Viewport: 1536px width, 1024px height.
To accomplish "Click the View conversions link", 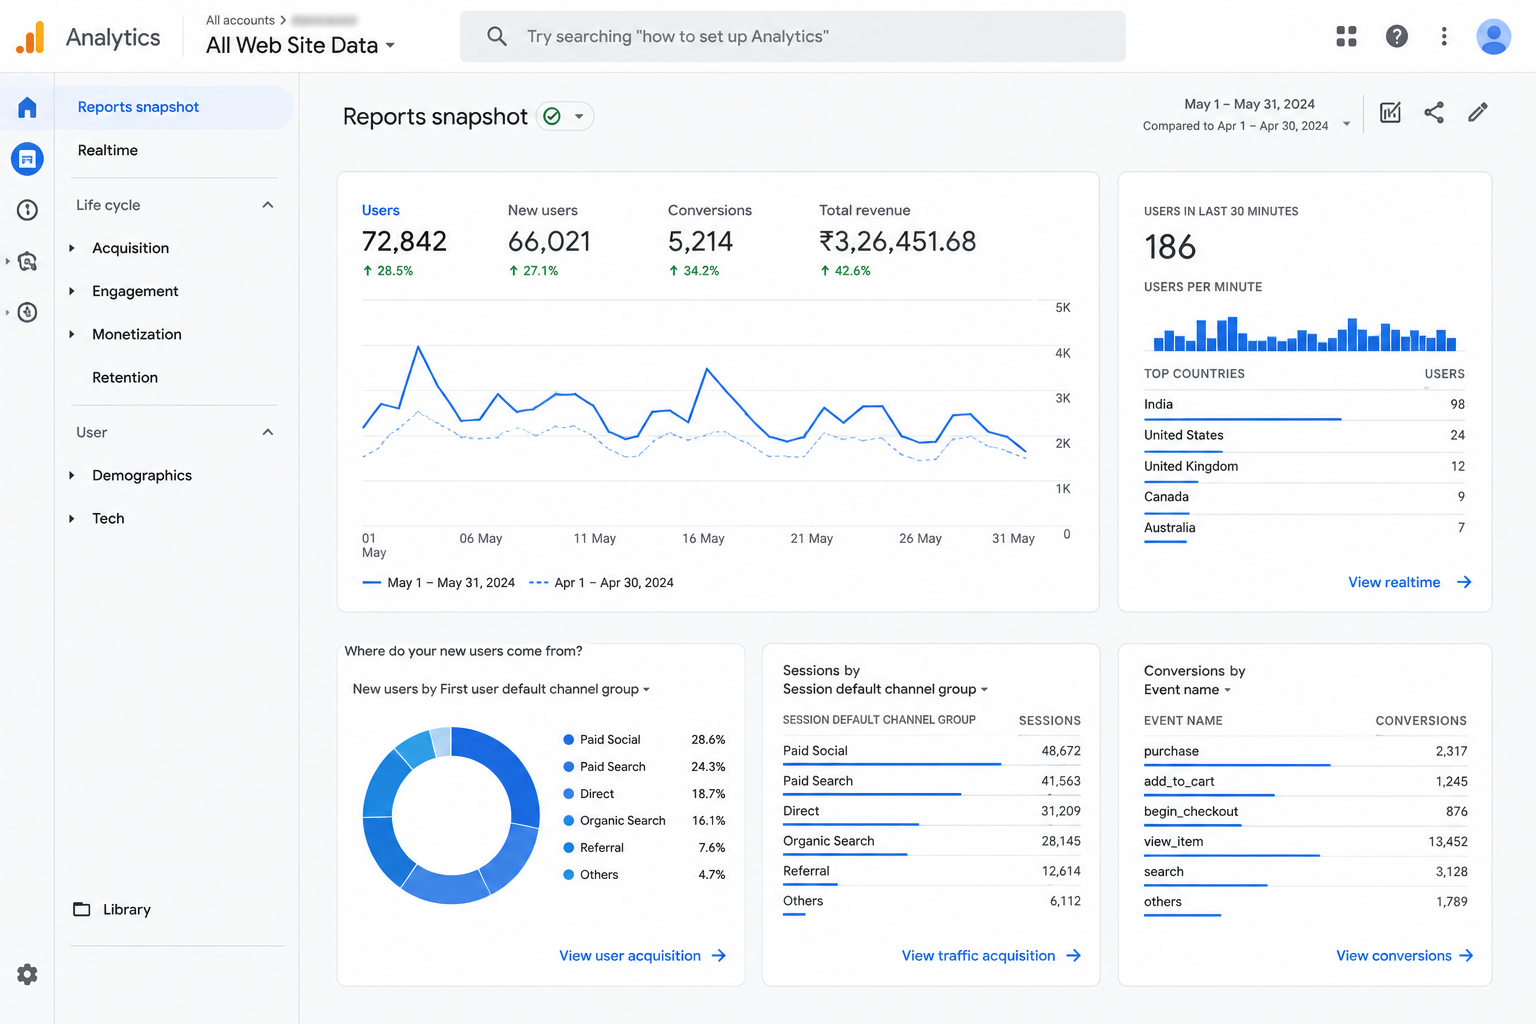I will click(1394, 956).
